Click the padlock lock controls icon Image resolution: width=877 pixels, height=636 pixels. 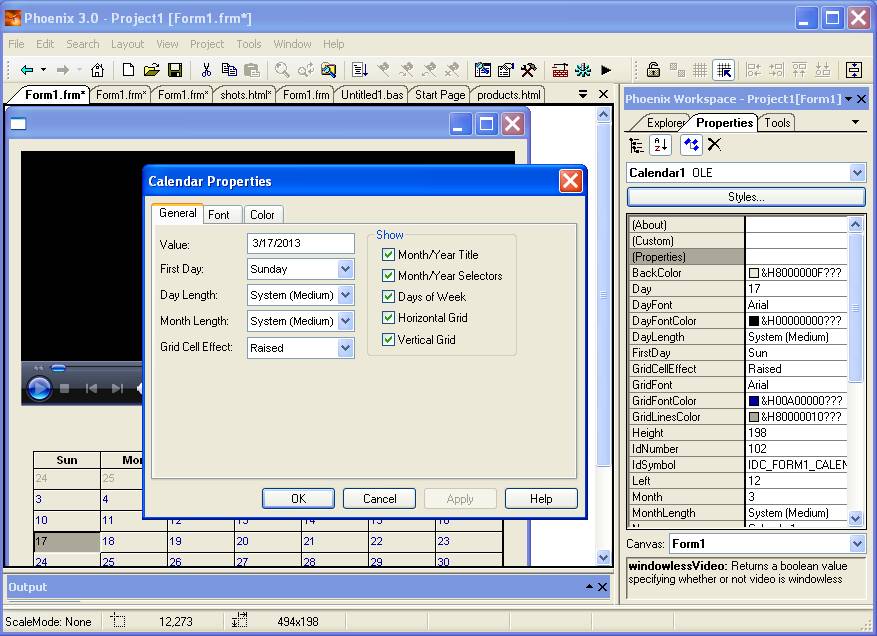click(653, 70)
